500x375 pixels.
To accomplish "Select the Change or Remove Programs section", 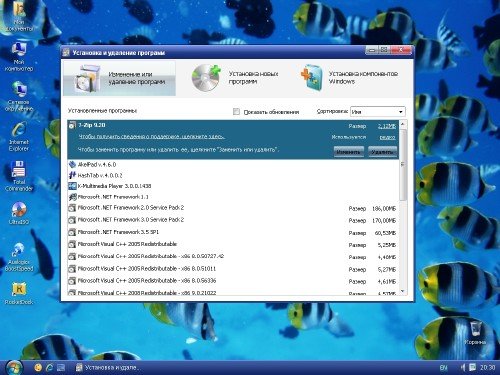I will [119, 78].
